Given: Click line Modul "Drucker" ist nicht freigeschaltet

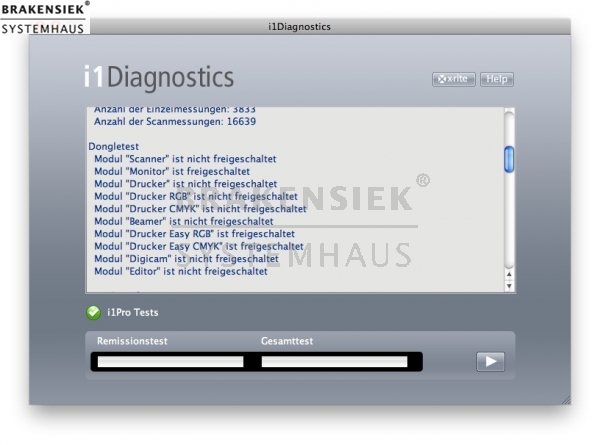Looking at the screenshot, I should (x=186, y=184).
